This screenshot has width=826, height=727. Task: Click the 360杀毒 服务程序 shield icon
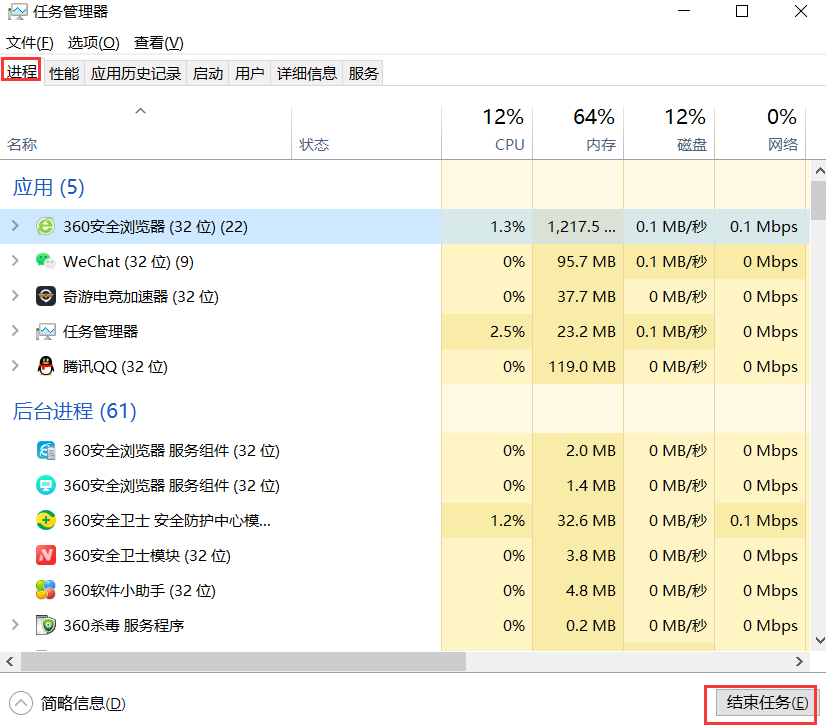[45, 625]
